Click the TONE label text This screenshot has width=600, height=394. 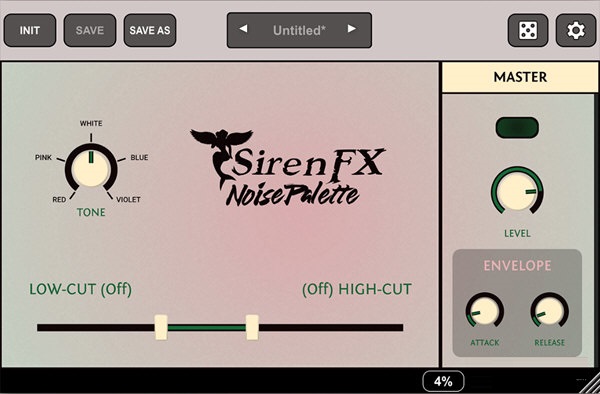pos(91,212)
